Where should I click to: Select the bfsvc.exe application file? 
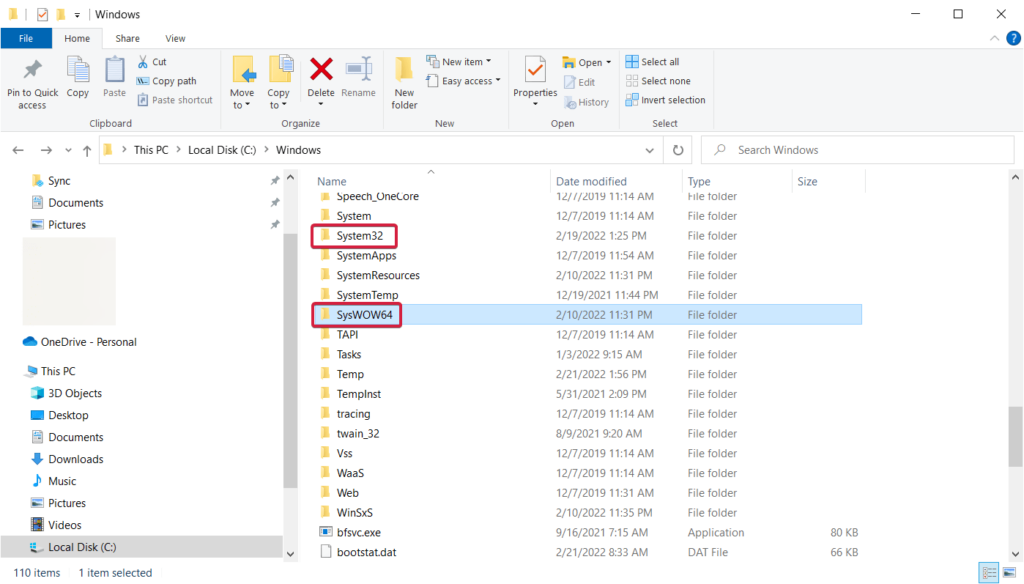(359, 532)
